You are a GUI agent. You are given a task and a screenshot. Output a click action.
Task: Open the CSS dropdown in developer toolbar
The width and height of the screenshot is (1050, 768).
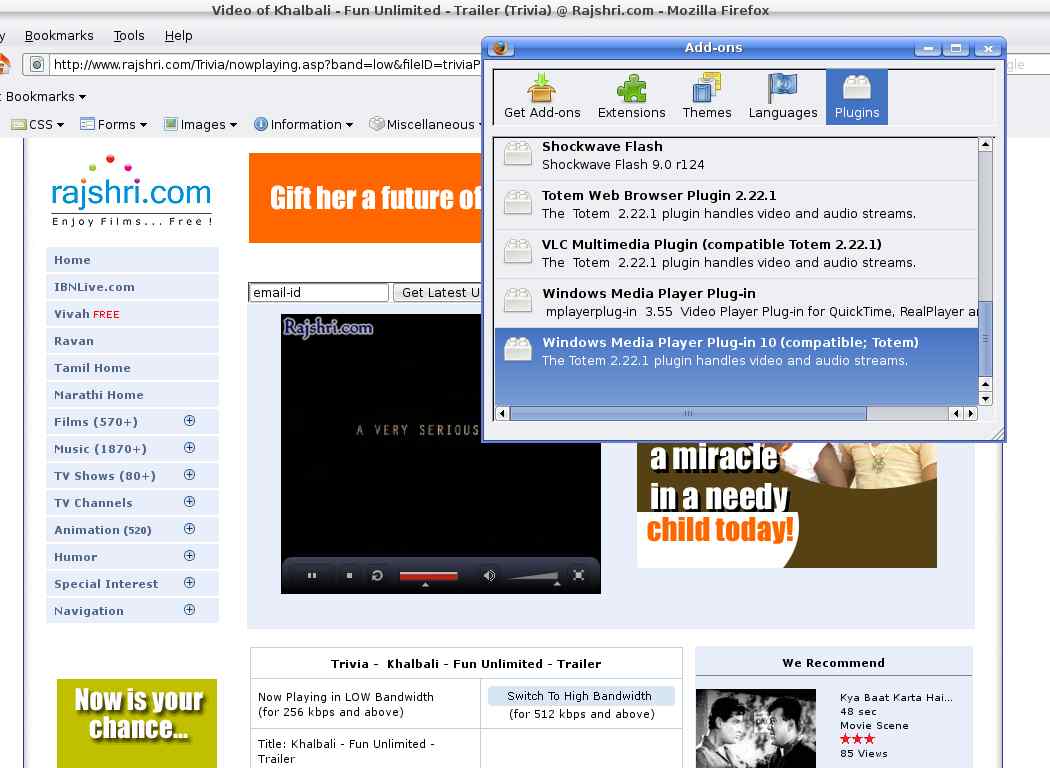38,125
